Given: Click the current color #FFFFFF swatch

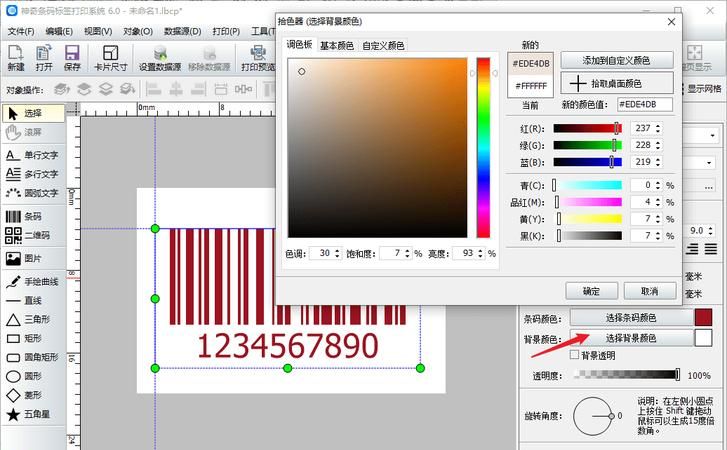Looking at the screenshot, I should [531, 86].
